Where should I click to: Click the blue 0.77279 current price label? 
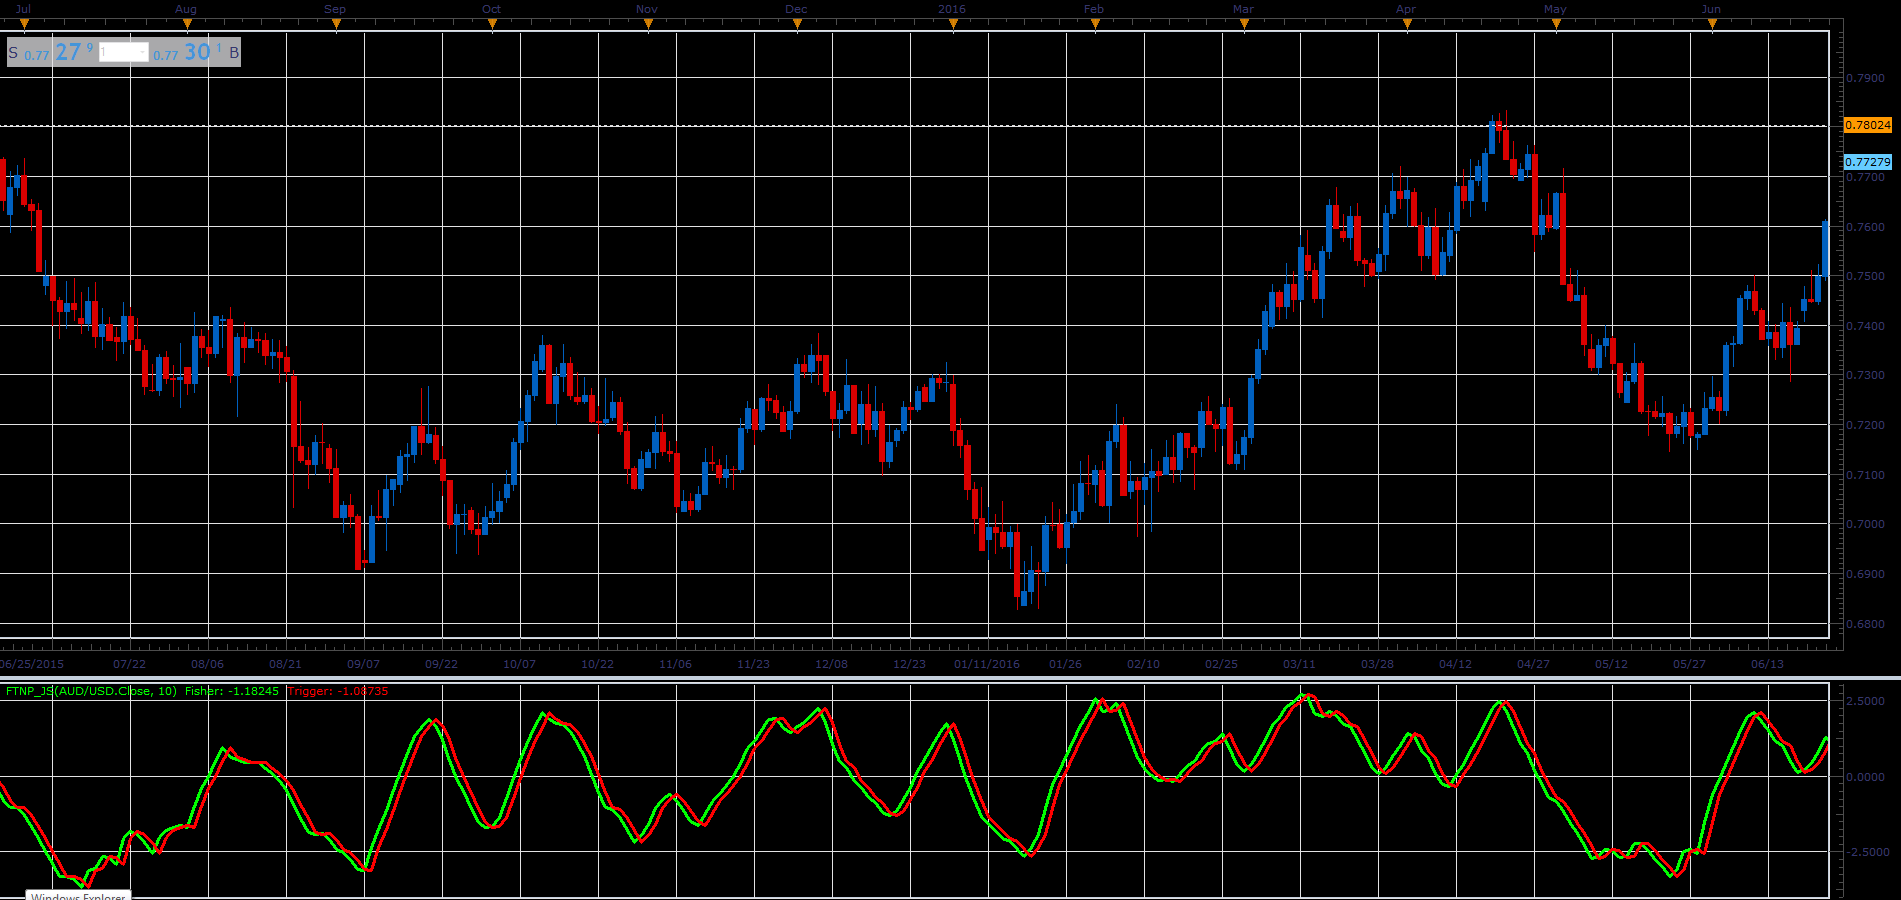pos(1867,162)
